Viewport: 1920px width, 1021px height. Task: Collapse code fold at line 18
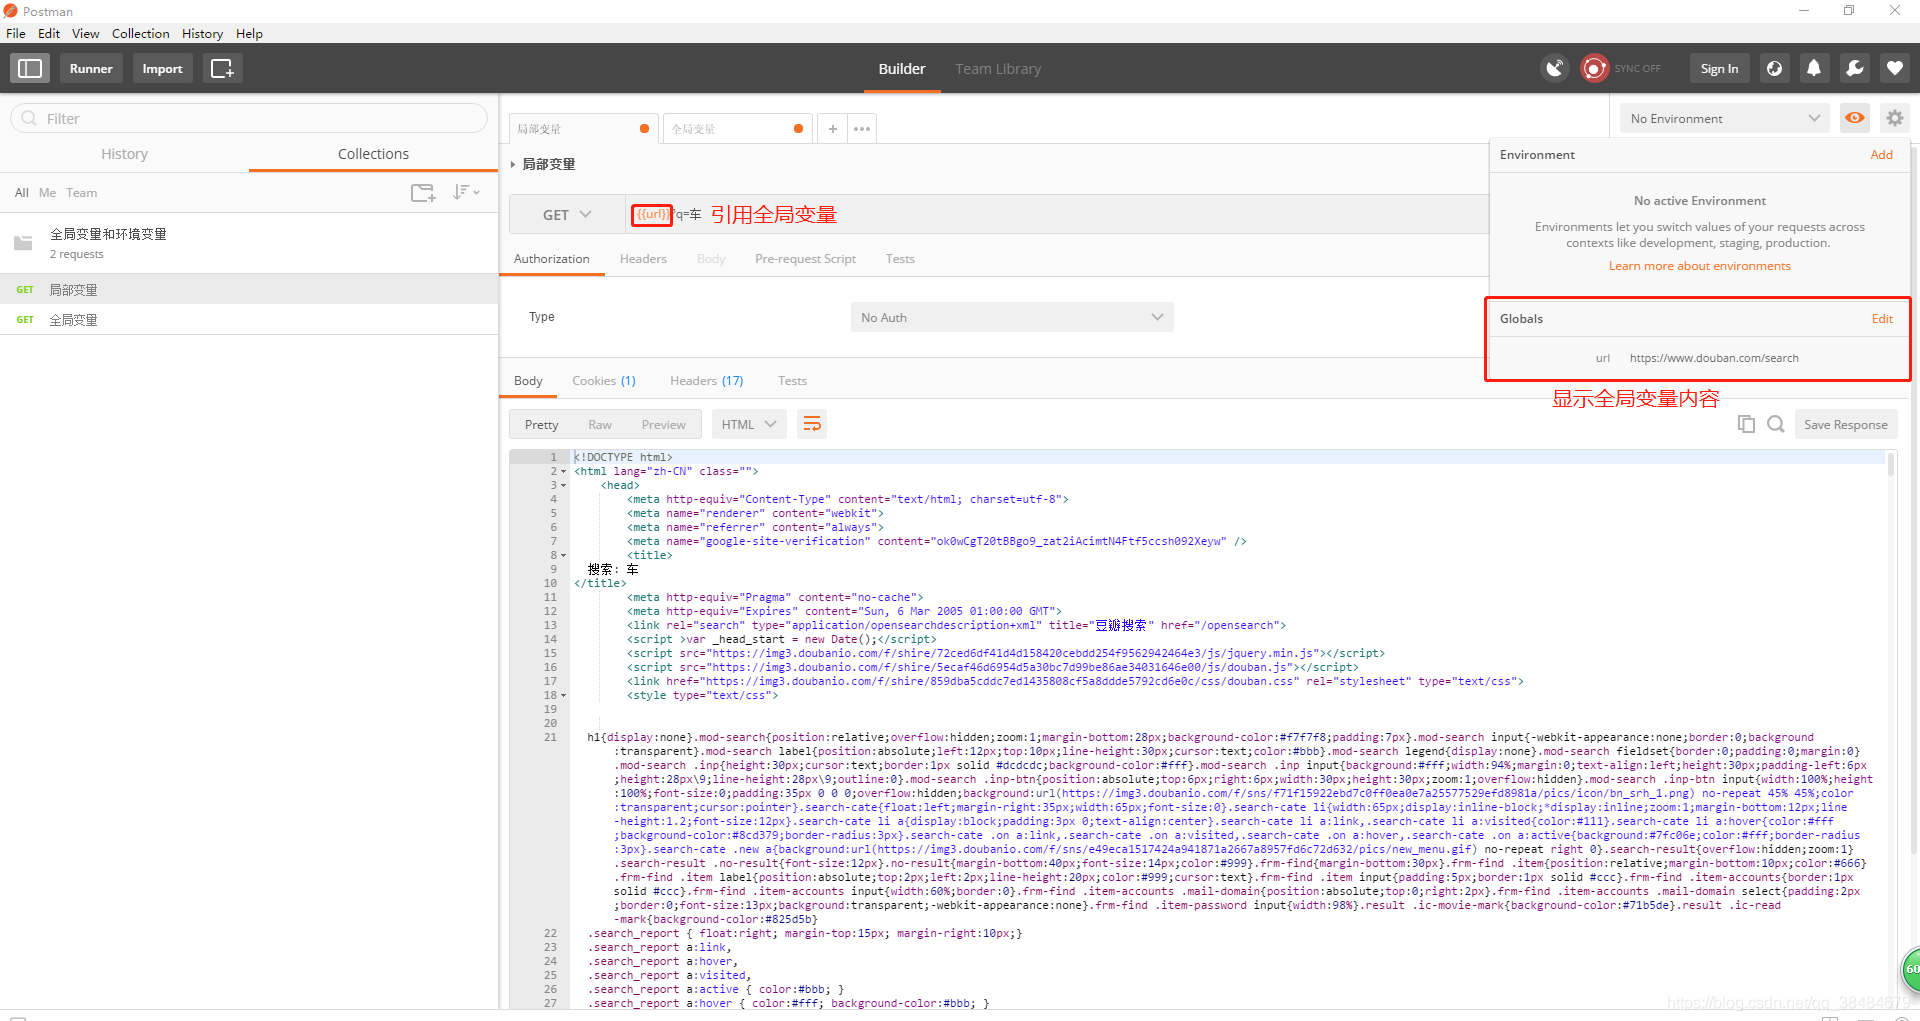[563, 695]
